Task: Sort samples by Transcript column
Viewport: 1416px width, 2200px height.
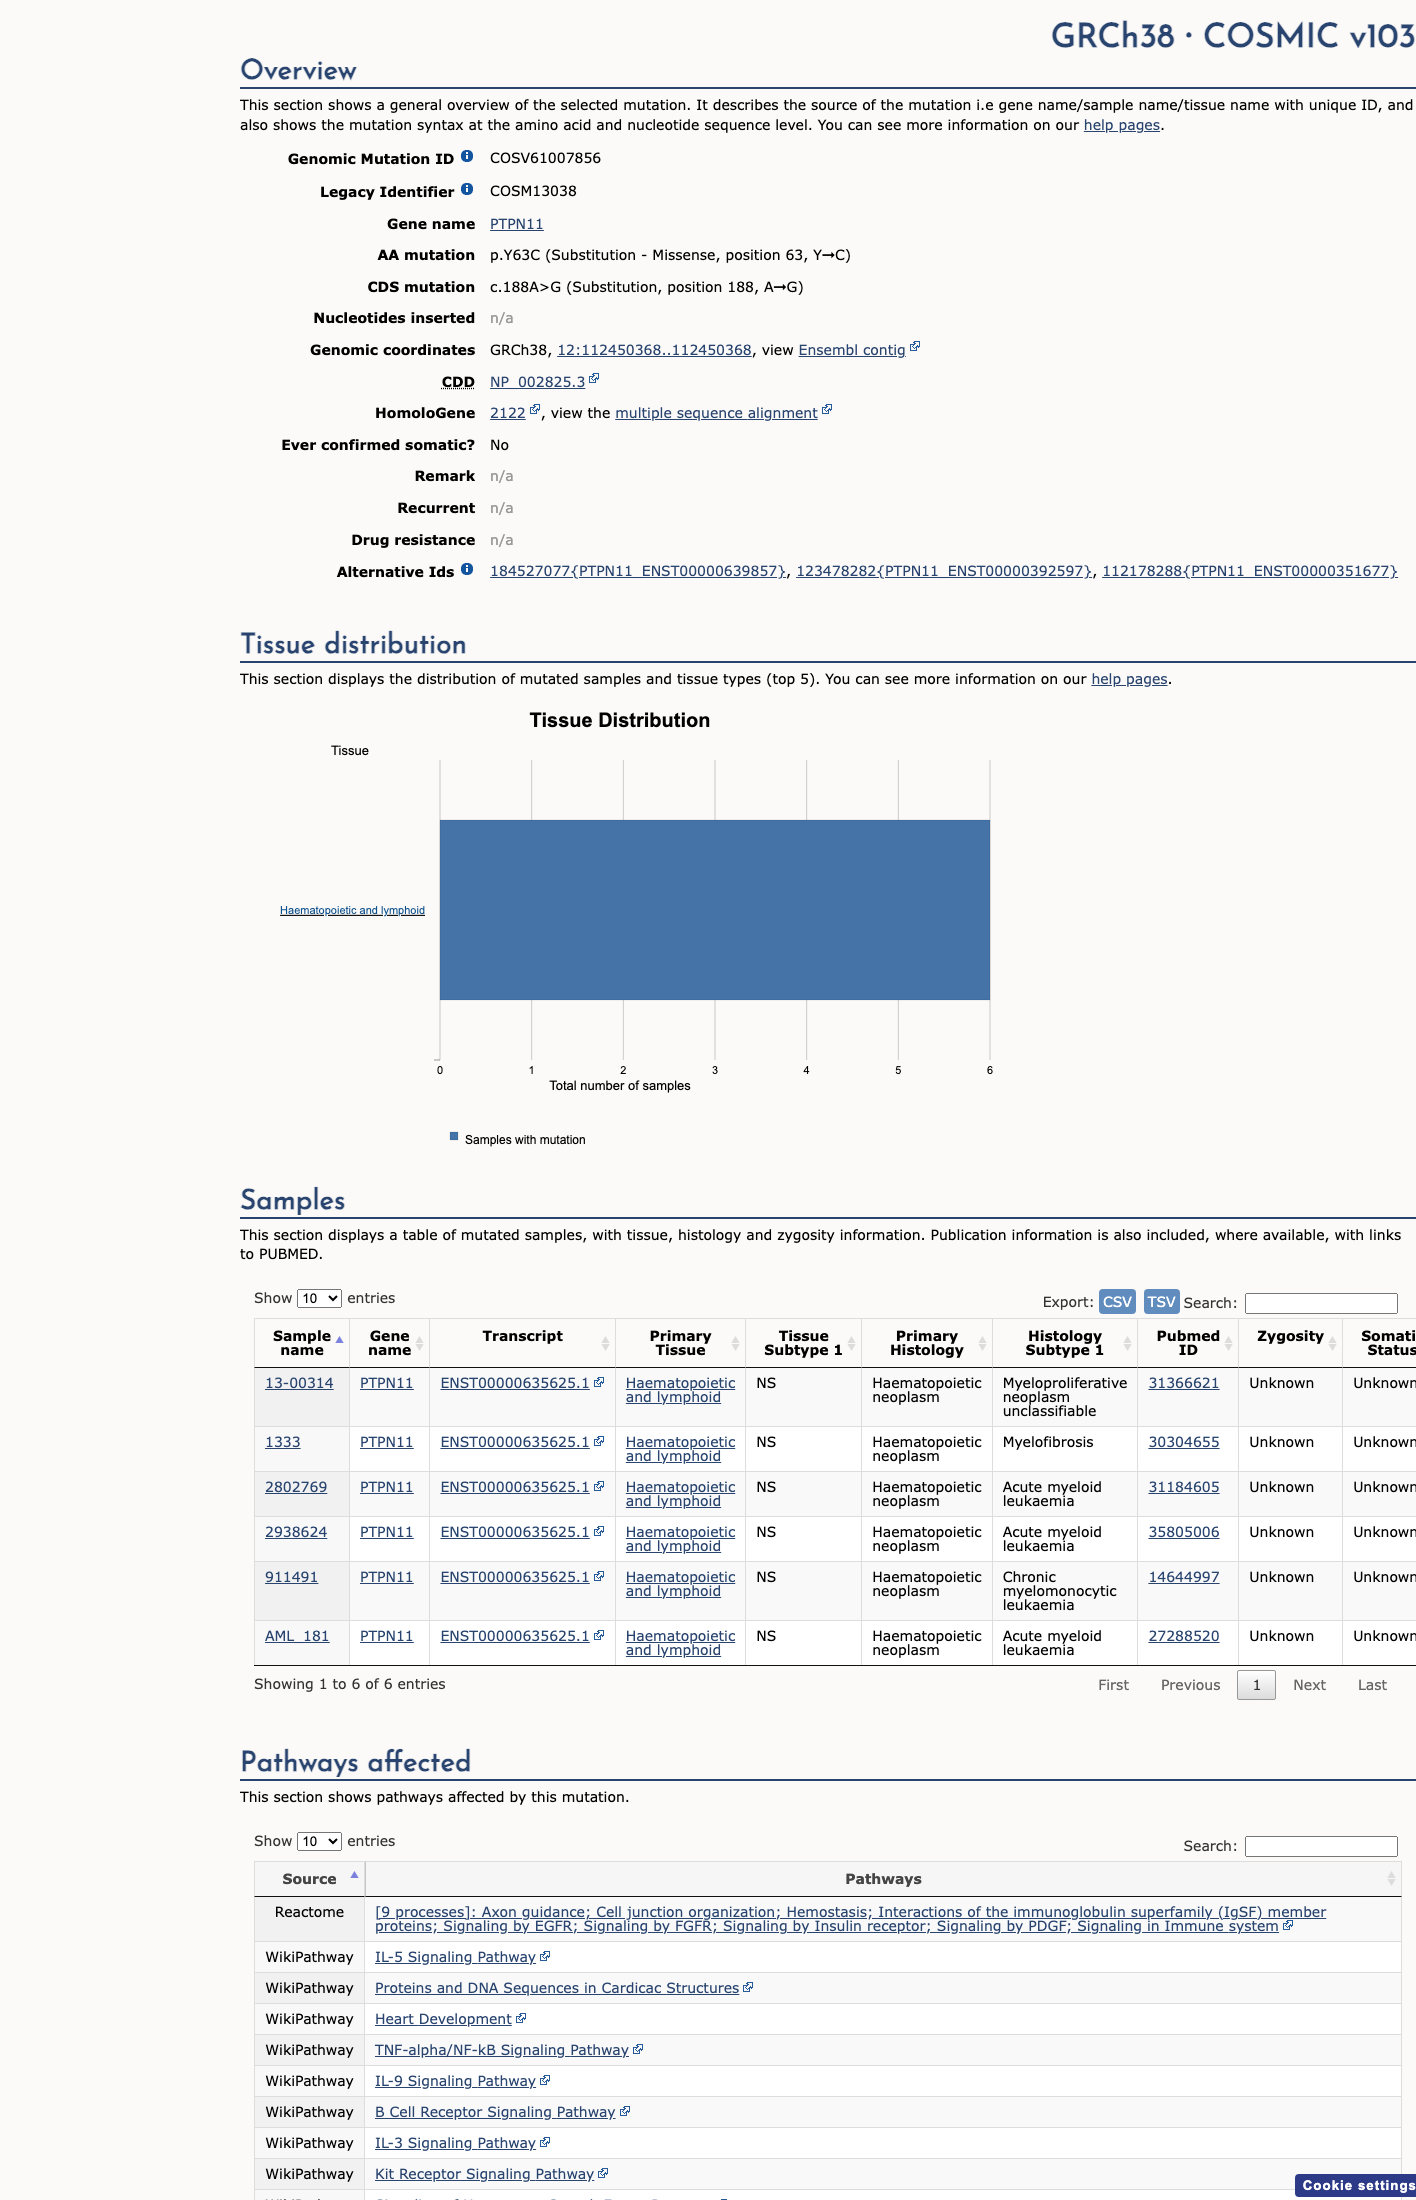Action: pyautogui.click(x=522, y=1343)
